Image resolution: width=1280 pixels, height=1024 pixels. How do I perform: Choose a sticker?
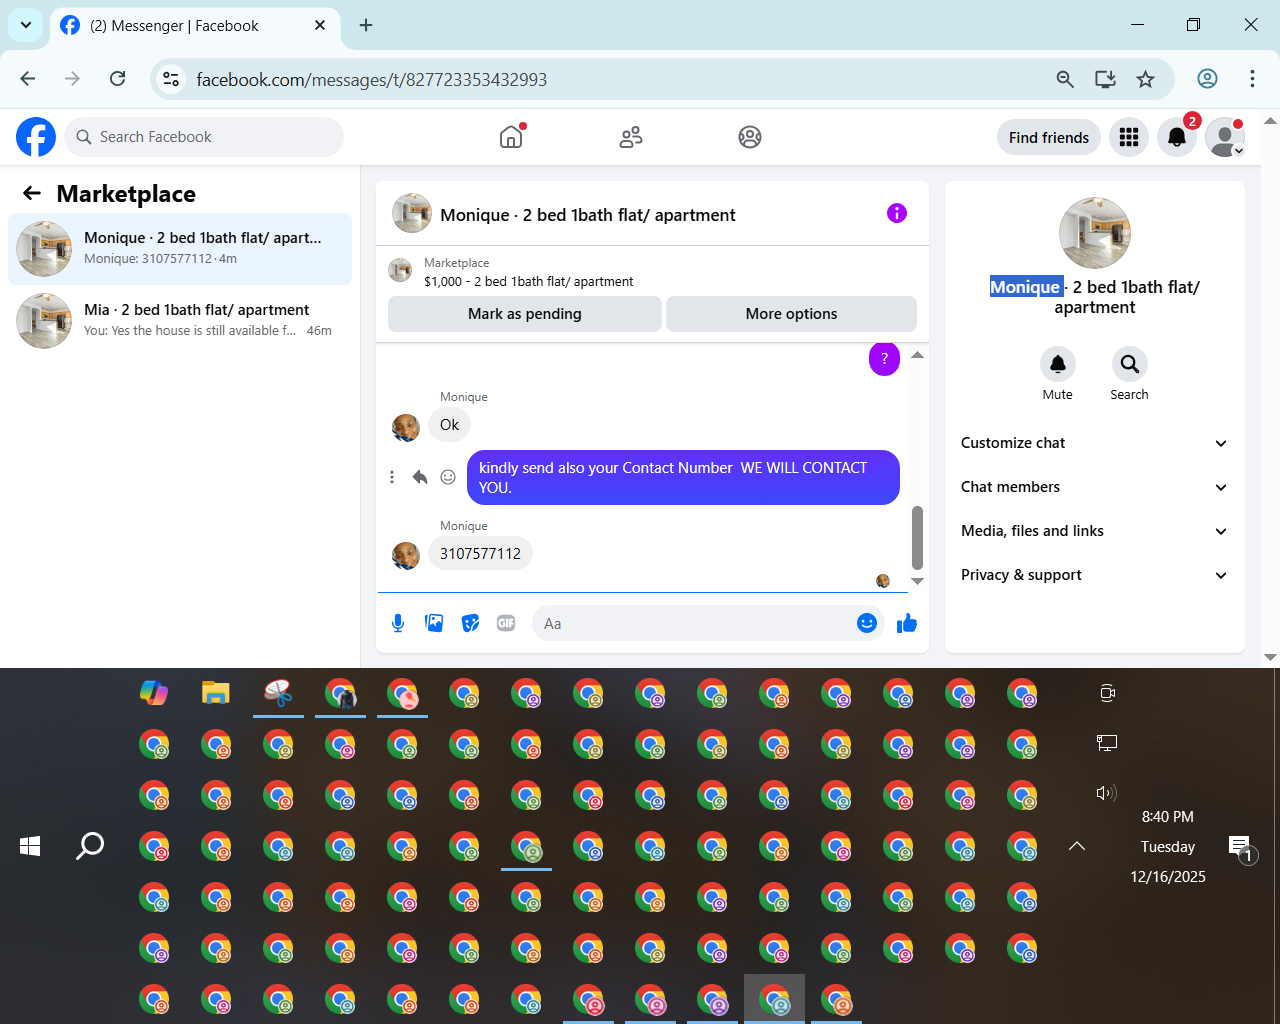point(470,623)
